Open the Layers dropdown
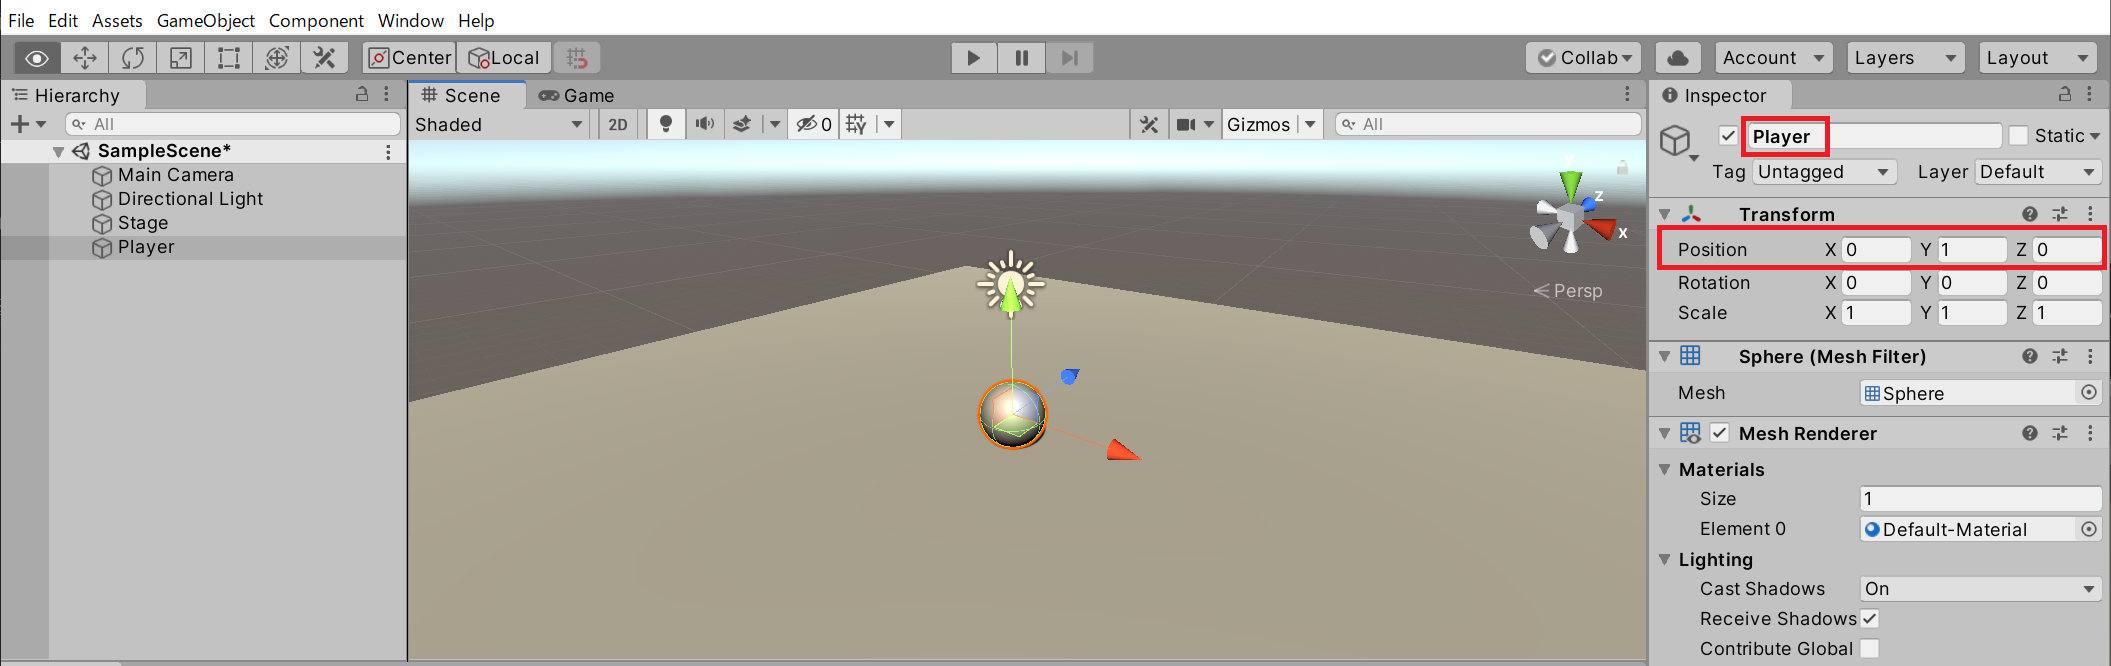 (x=1904, y=58)
